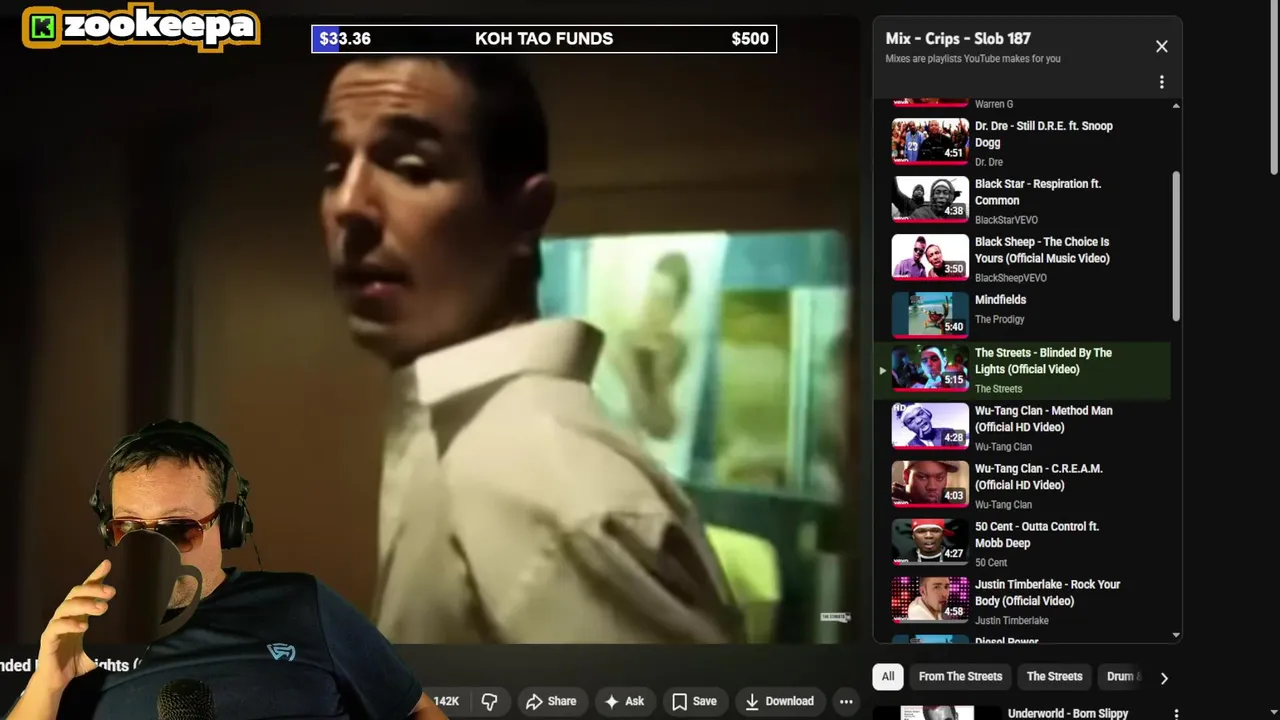Select the Drum filter chip
The image size is (1280, 720).
[1122, 677]
